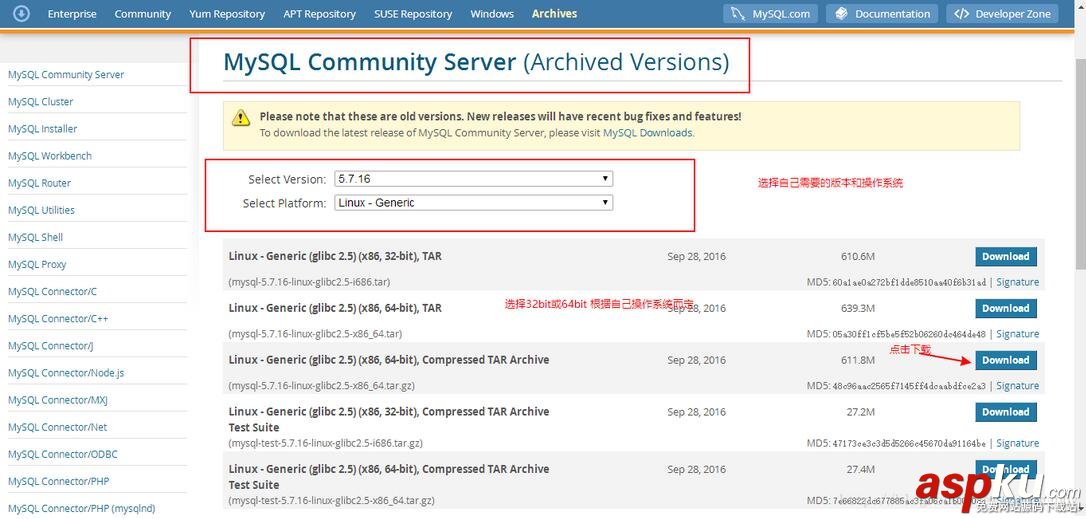Screen dimensions: 1086x519
Task: Go to SUSE Repository tab
Action: 413,14
